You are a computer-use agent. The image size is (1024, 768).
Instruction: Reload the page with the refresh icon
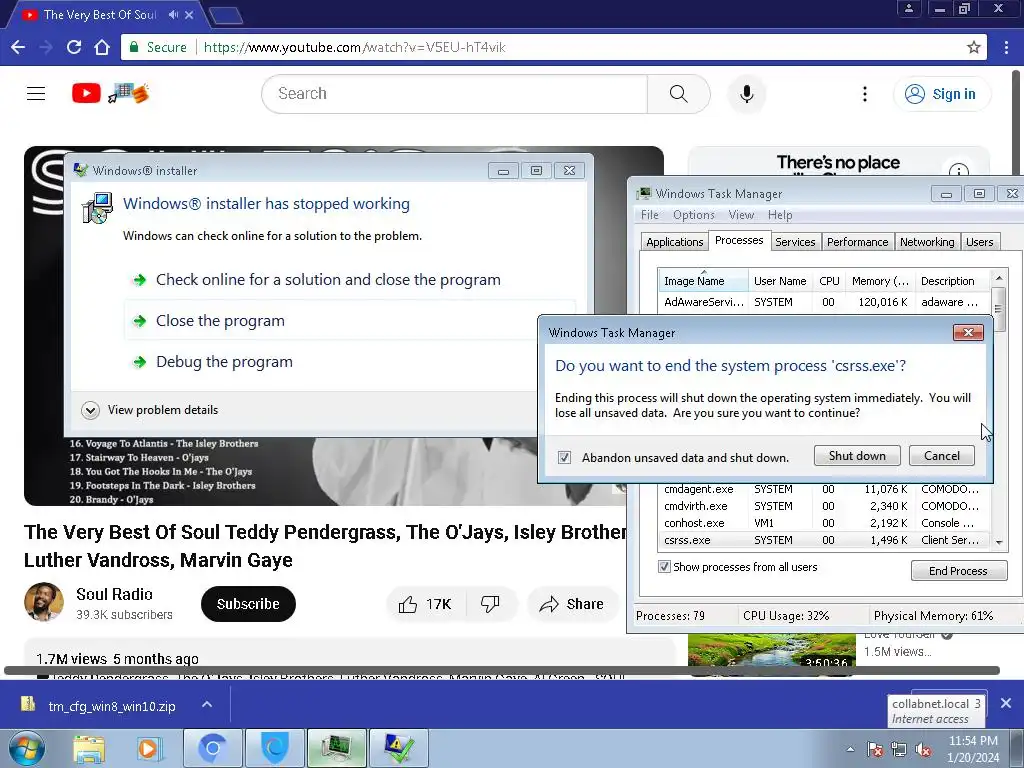click(x=74, y=47)
